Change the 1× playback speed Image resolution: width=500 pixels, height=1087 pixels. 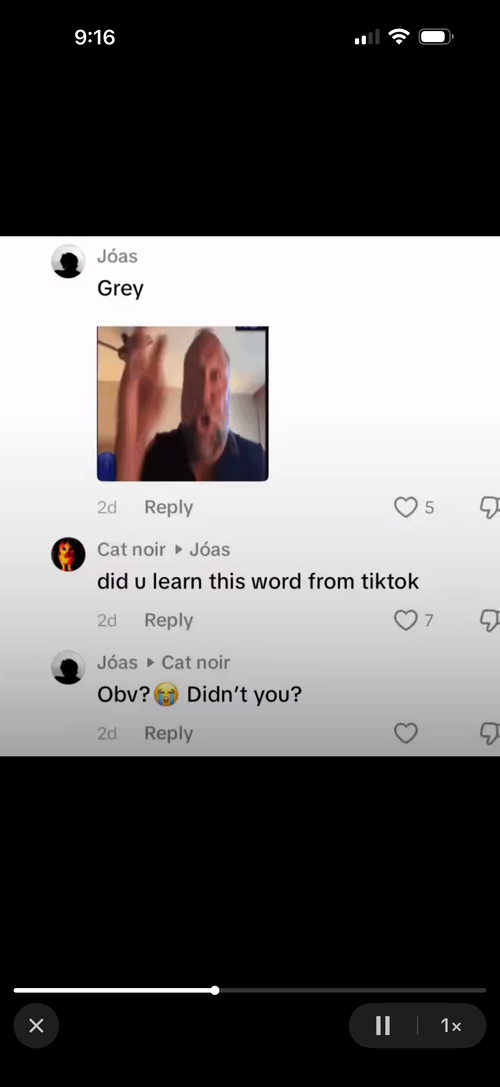pos(451,1026)
